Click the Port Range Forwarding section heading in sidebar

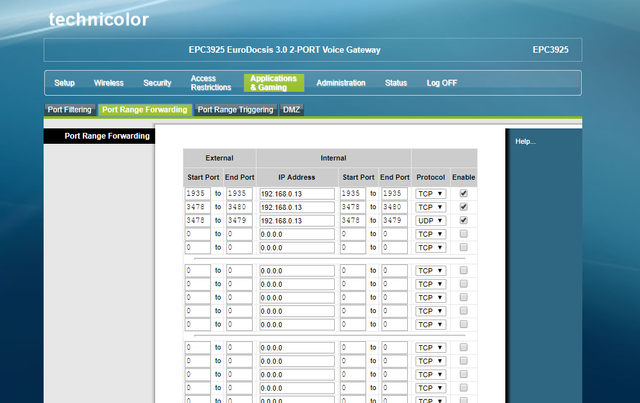[x=107, y=136]
